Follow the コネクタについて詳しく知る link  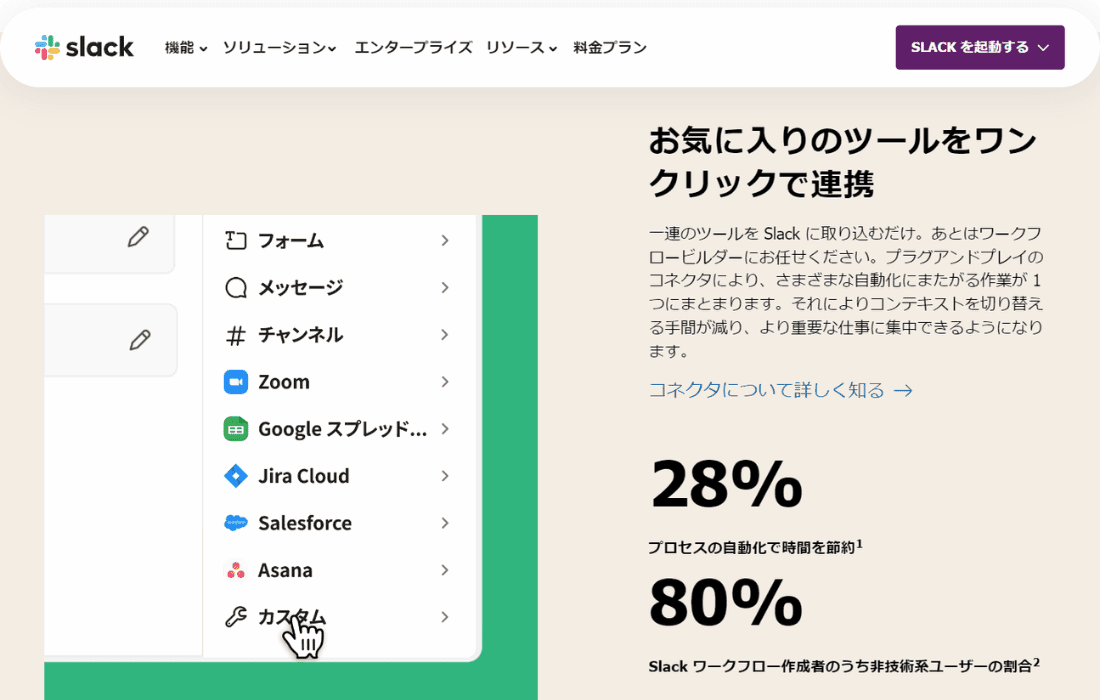[781, 390]
